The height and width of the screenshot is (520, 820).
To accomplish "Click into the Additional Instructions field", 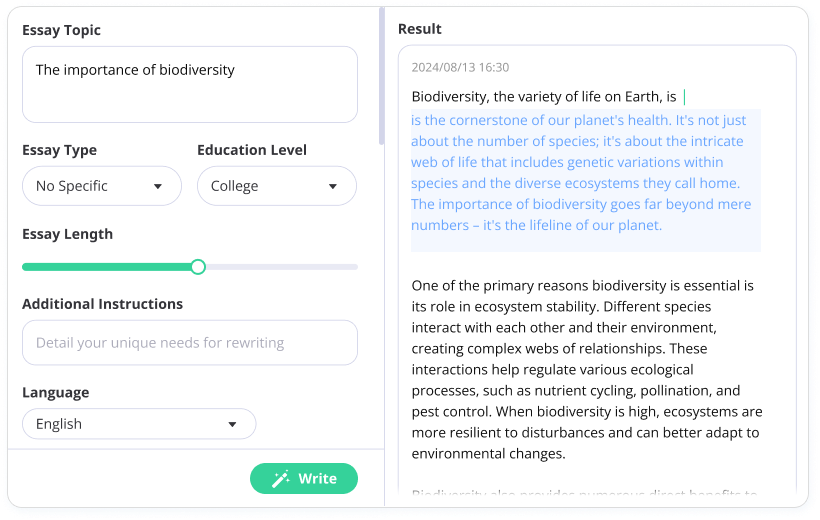I will pyautogui.click(x=189, y=343).
